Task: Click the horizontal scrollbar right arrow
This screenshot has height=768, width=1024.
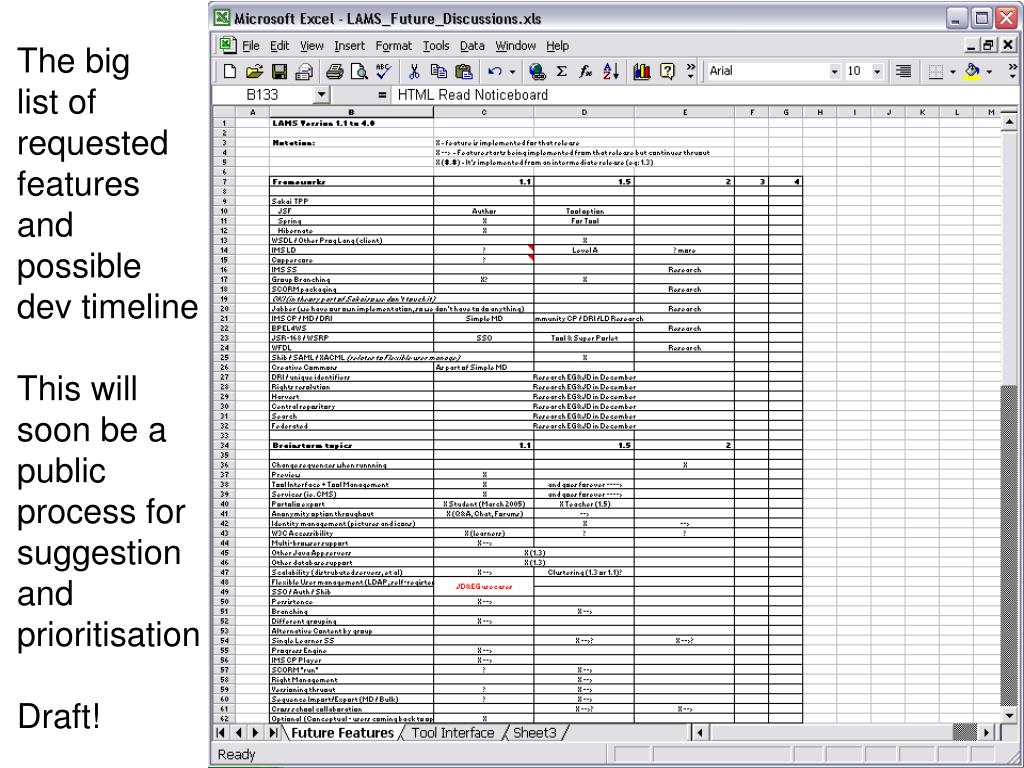Action: [x=987, y=733]
